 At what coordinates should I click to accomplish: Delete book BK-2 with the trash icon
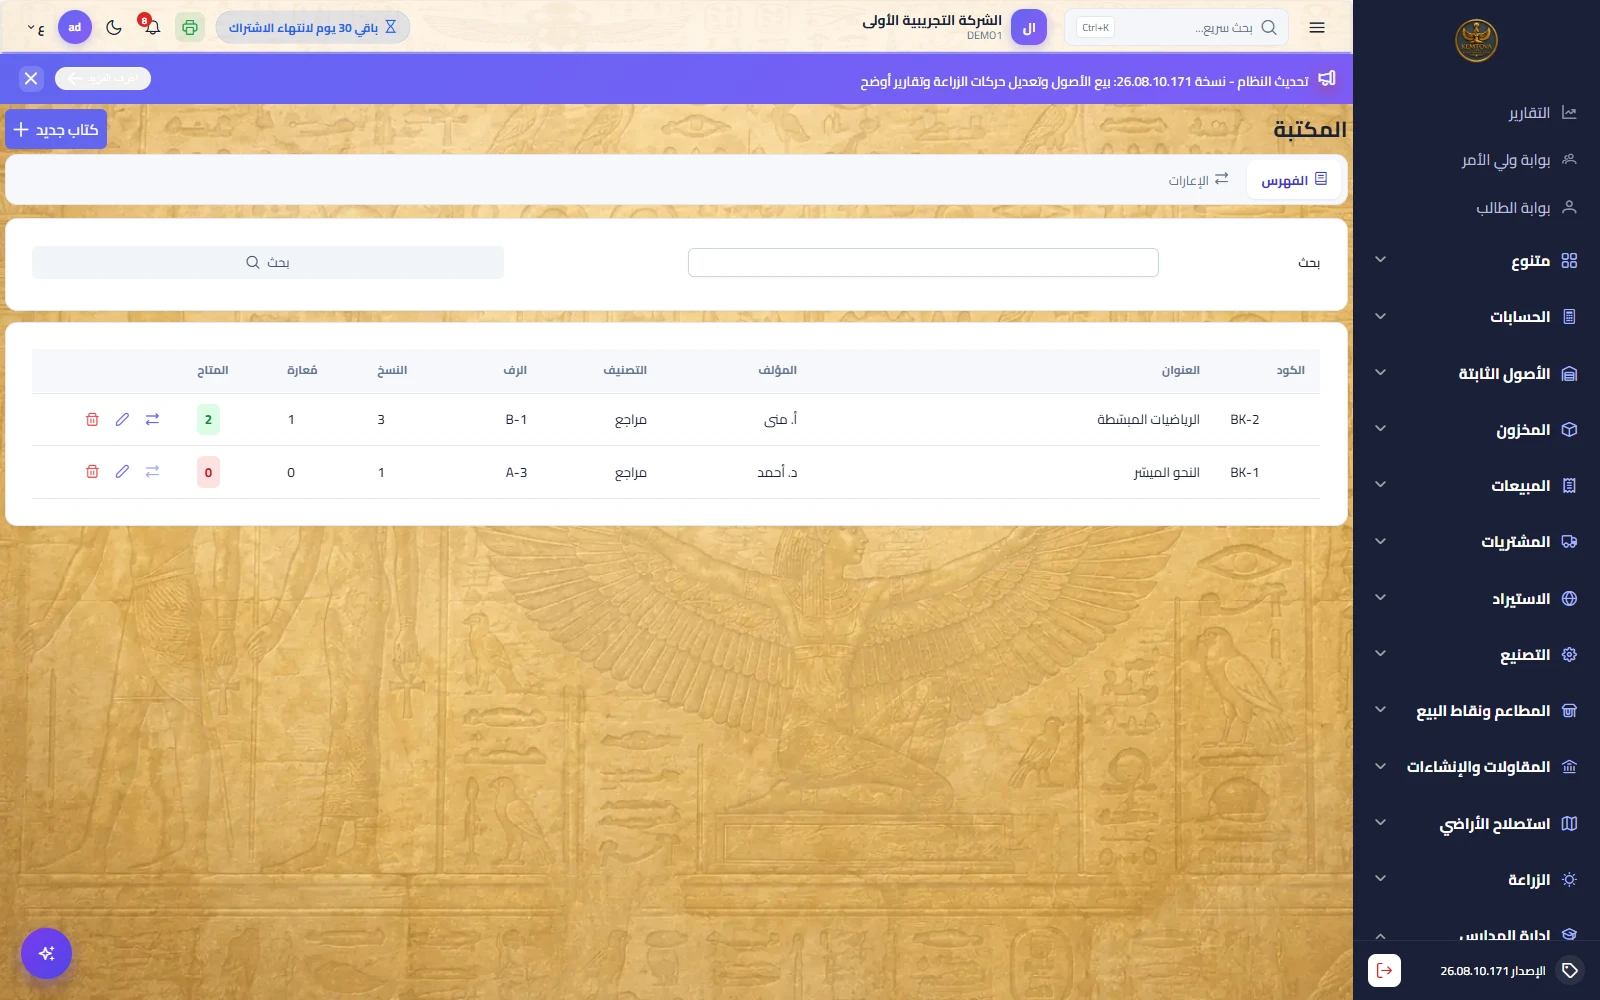(x=92, y=420)
